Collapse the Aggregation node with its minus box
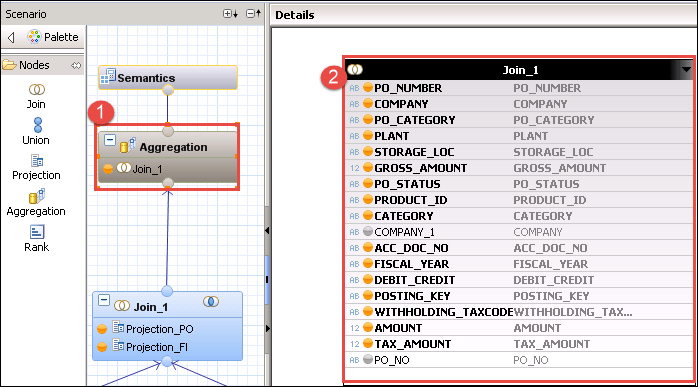Viewport: 698px width, 387px height. click(x=110, y=140)
